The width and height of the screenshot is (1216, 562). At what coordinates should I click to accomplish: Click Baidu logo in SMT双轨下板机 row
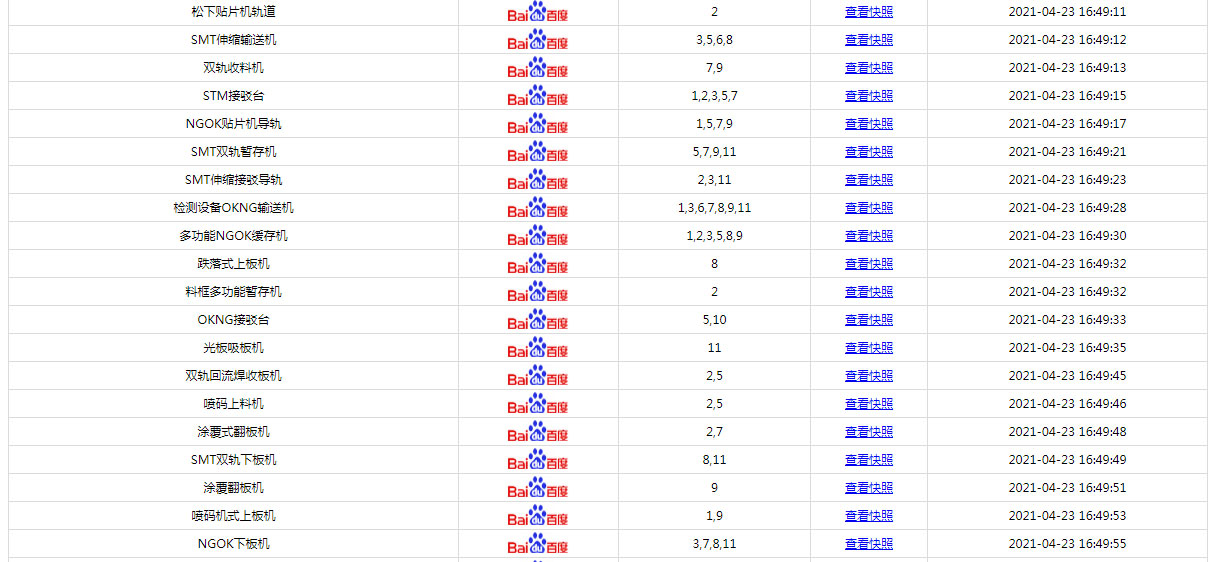[x=538, y=461]
